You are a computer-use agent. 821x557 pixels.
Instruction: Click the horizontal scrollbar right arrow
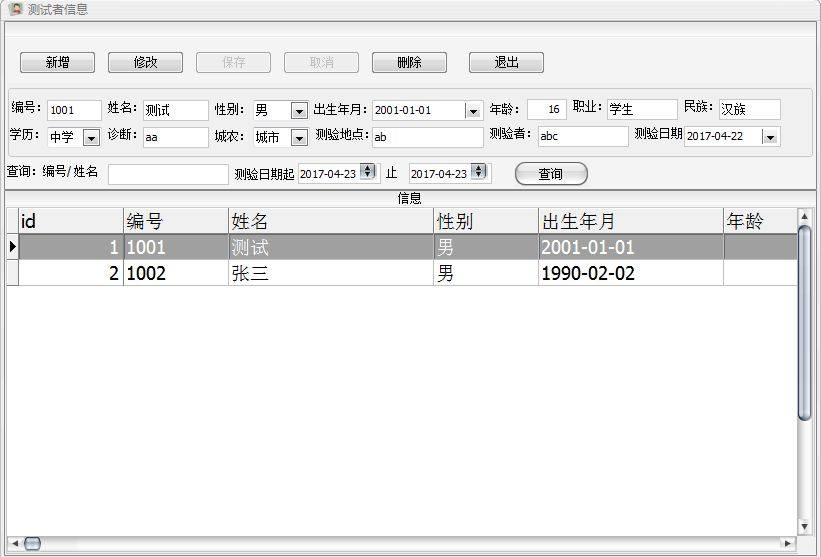coord(787,543)
